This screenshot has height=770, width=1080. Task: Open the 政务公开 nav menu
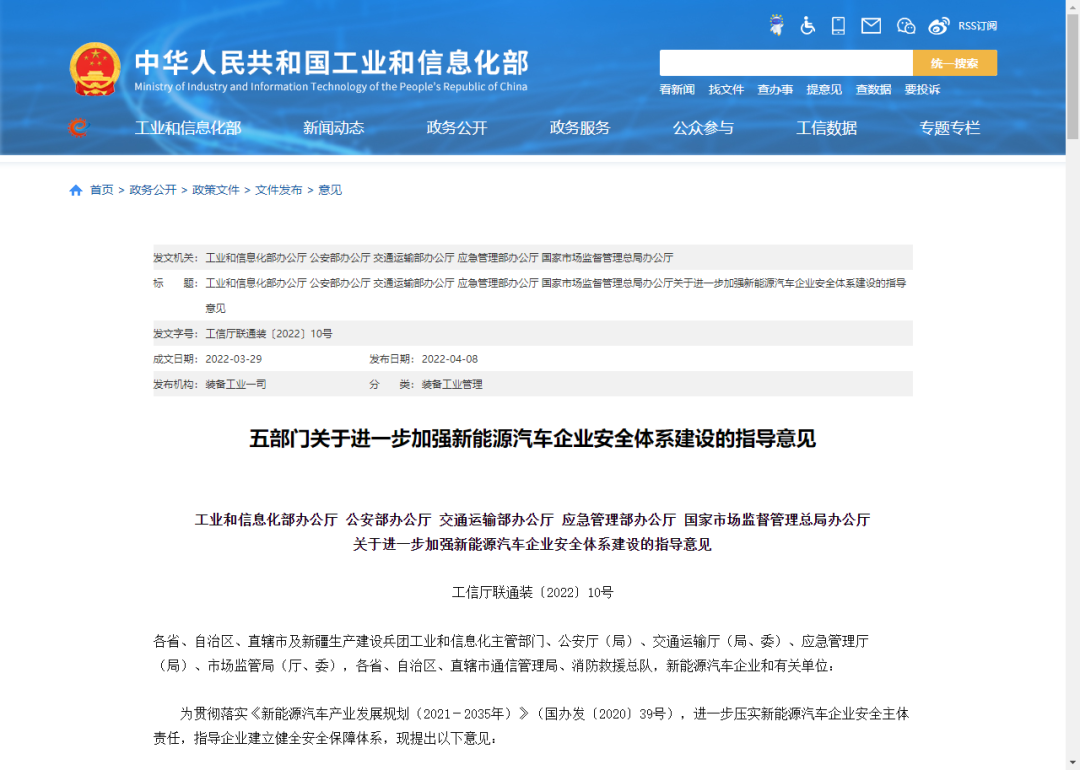click(x=457, y=128)
